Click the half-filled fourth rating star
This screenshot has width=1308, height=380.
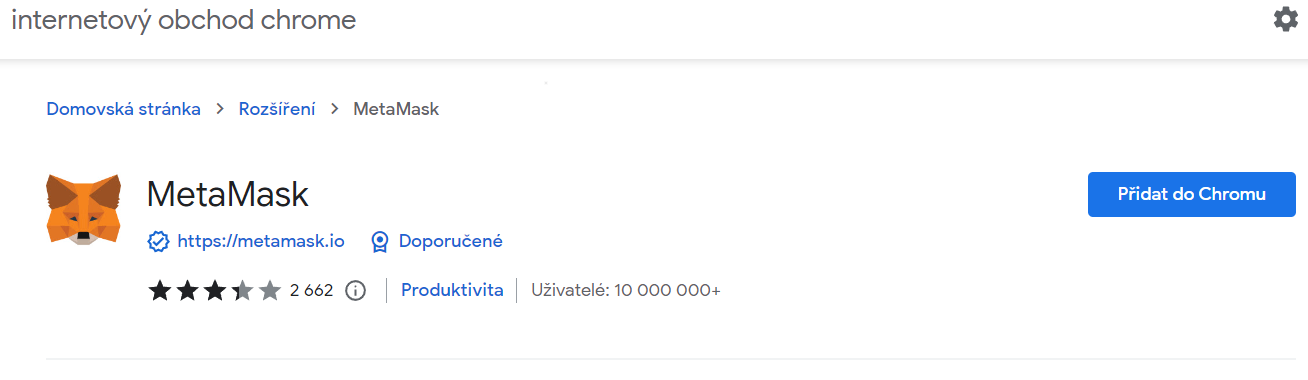(x=242, y=291)
